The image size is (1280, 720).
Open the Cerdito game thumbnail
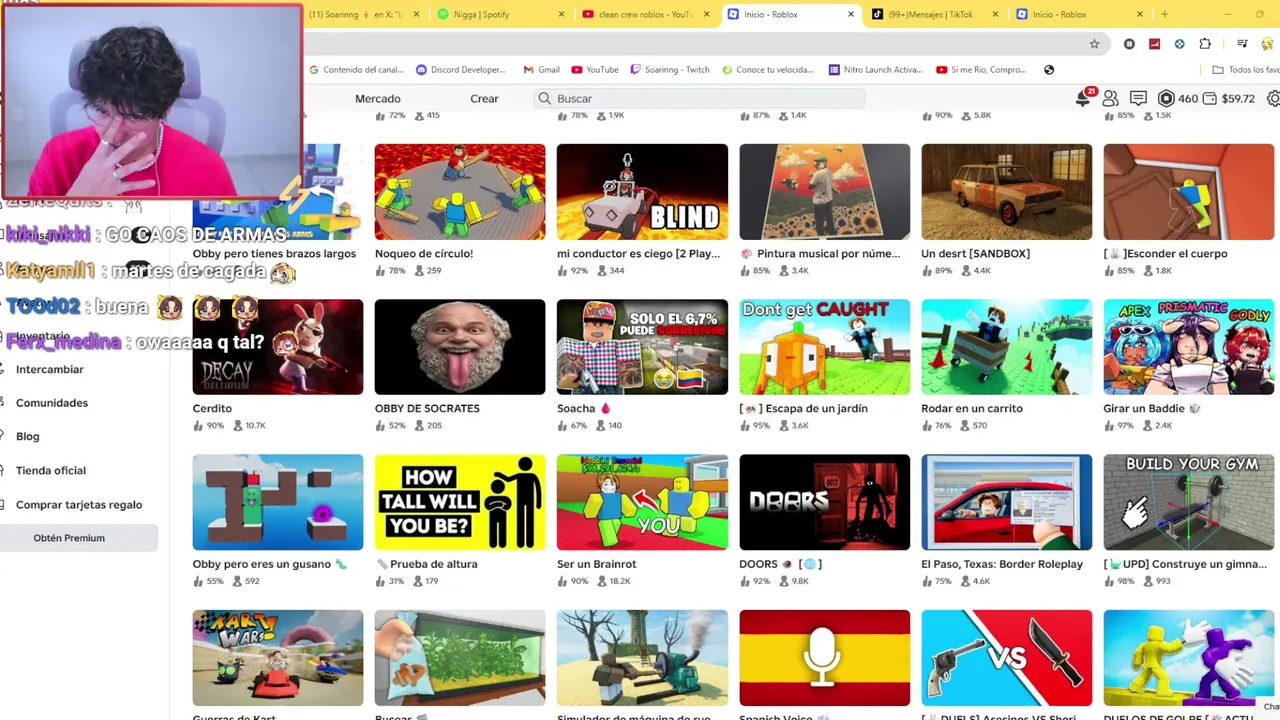coord(278,347)
